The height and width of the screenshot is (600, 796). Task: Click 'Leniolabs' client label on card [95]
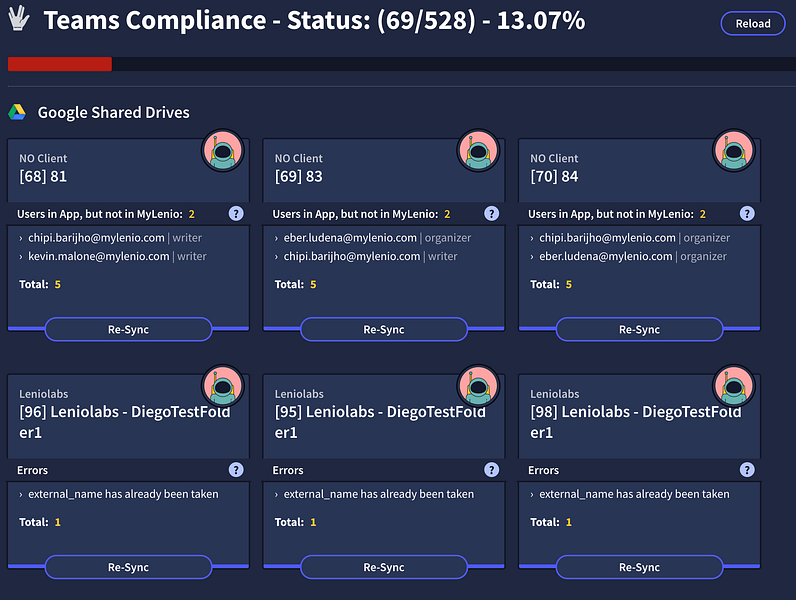pos(299,394)
